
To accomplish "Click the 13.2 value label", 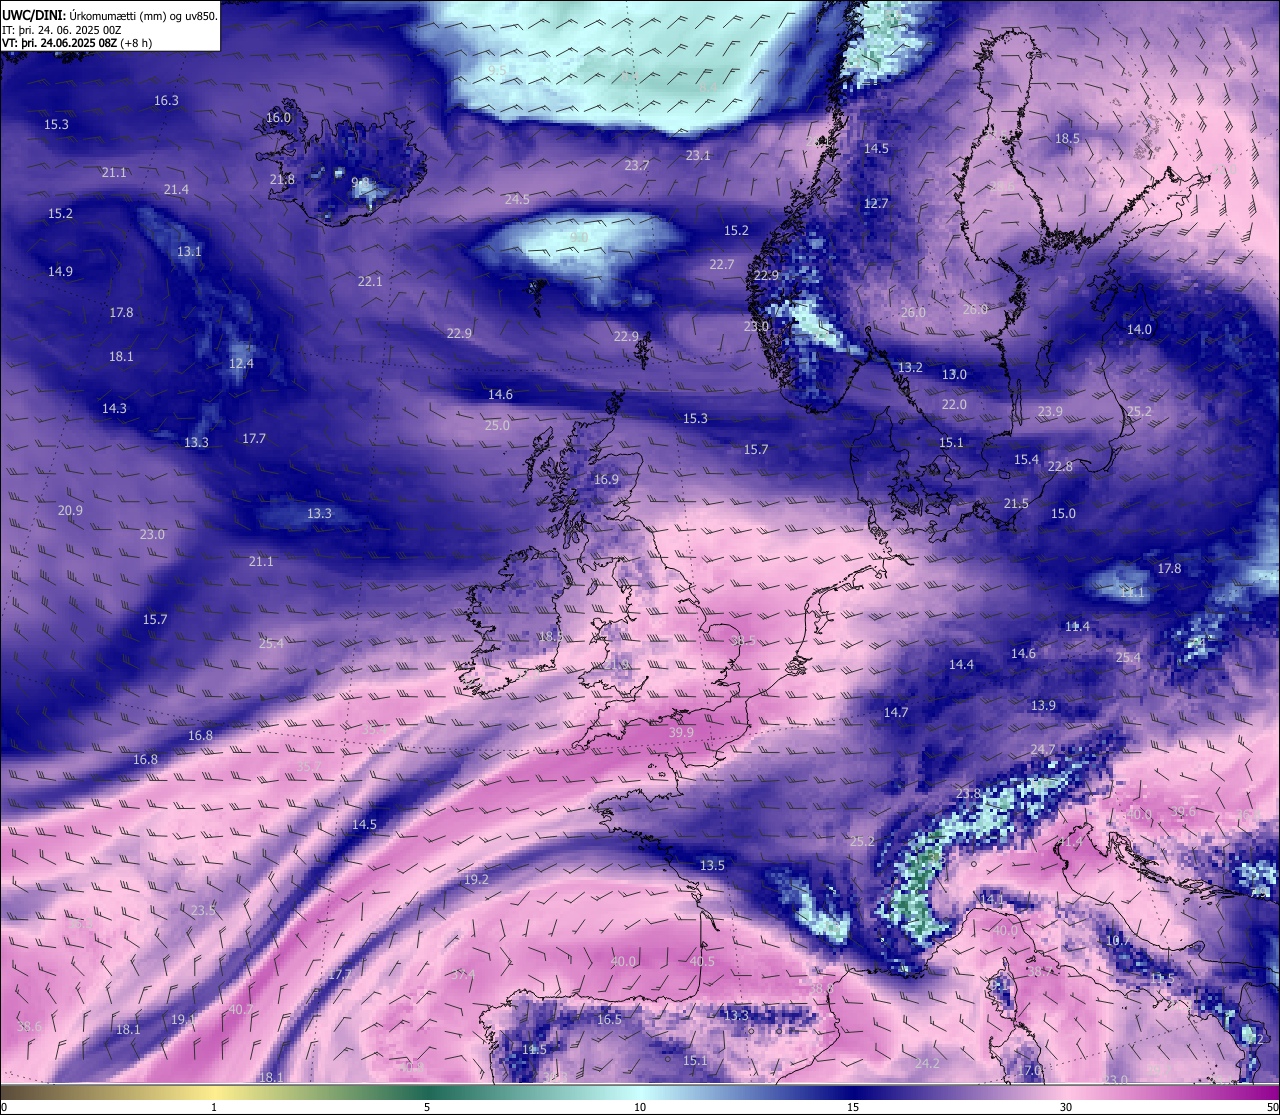I will (910, 367).
